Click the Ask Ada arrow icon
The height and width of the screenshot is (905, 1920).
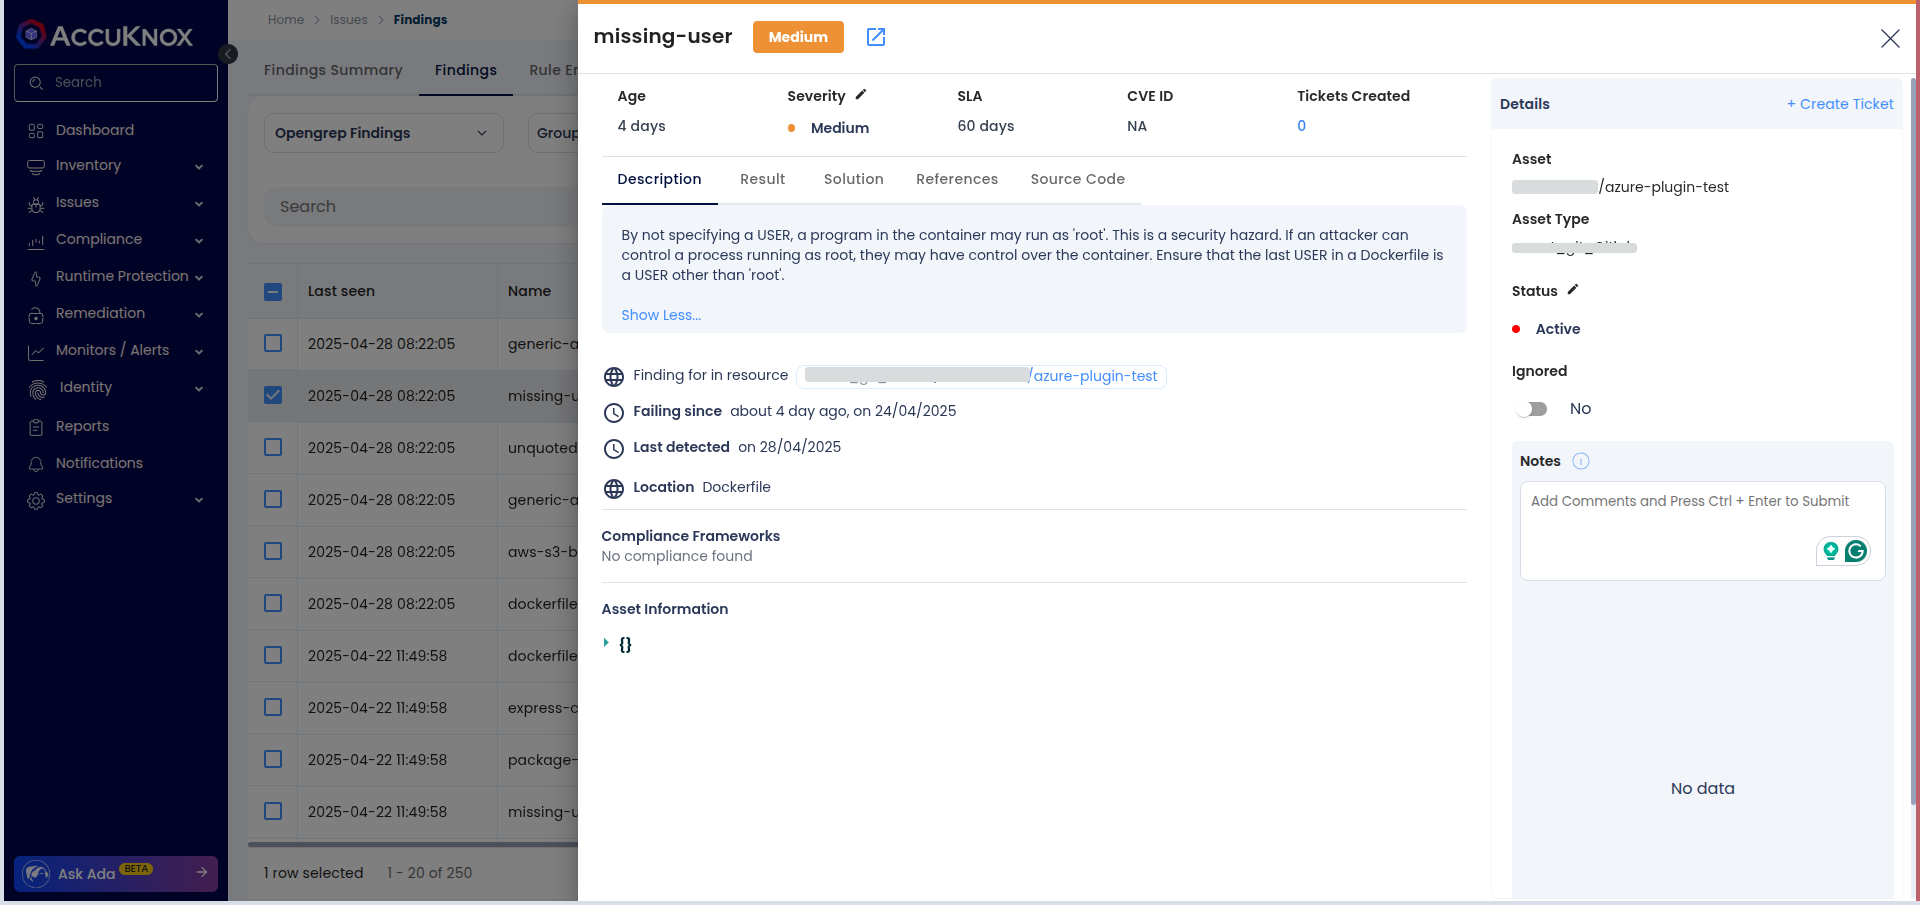(x=201, y=872)
